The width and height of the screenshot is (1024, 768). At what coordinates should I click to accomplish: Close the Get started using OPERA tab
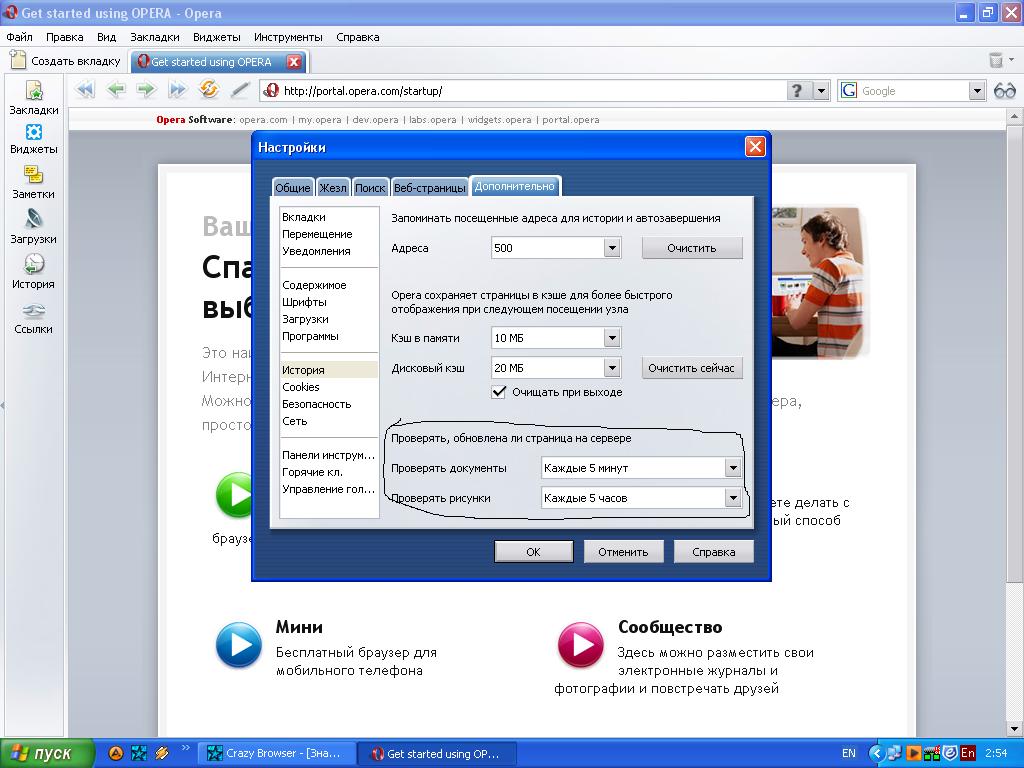(x=294, y=62)
